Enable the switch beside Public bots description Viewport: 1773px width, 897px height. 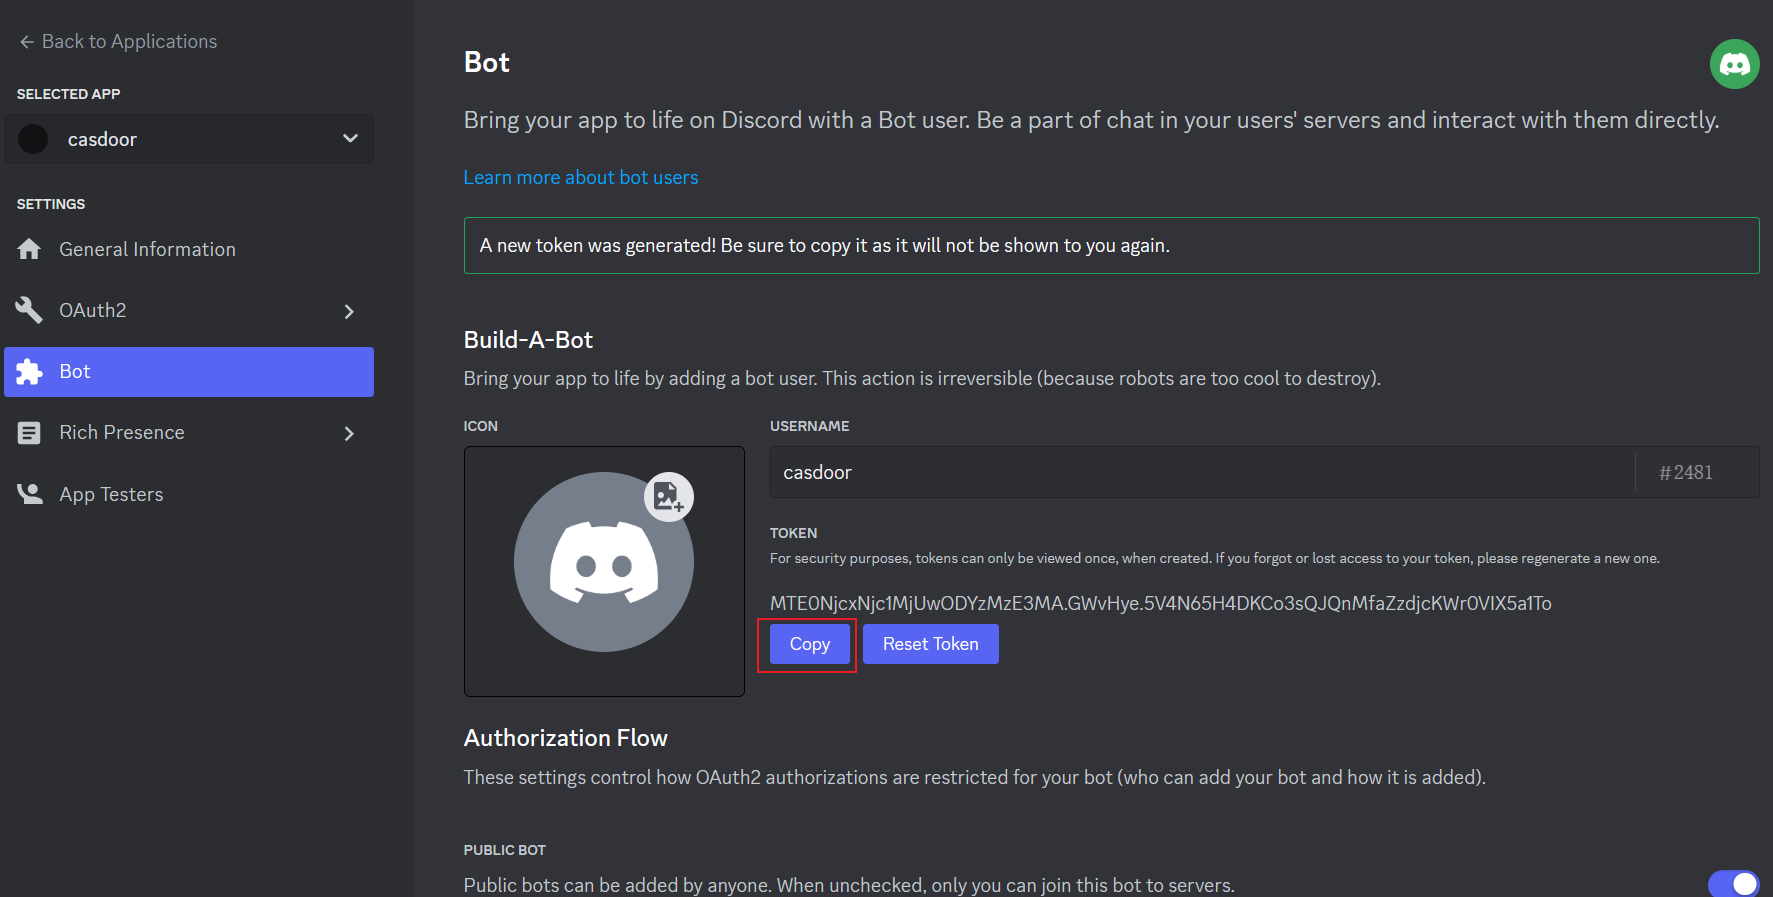(x=1732, y=884)
